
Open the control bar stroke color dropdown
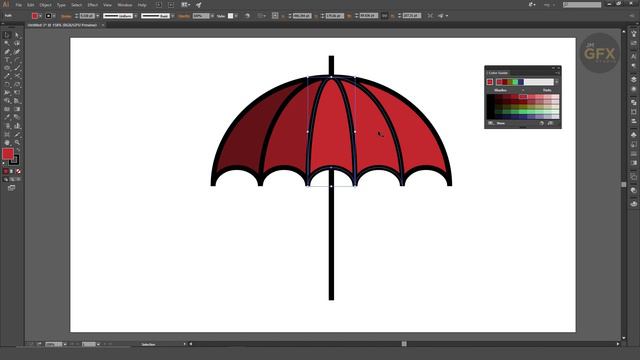pyautogui.click(x=54, y=16)
